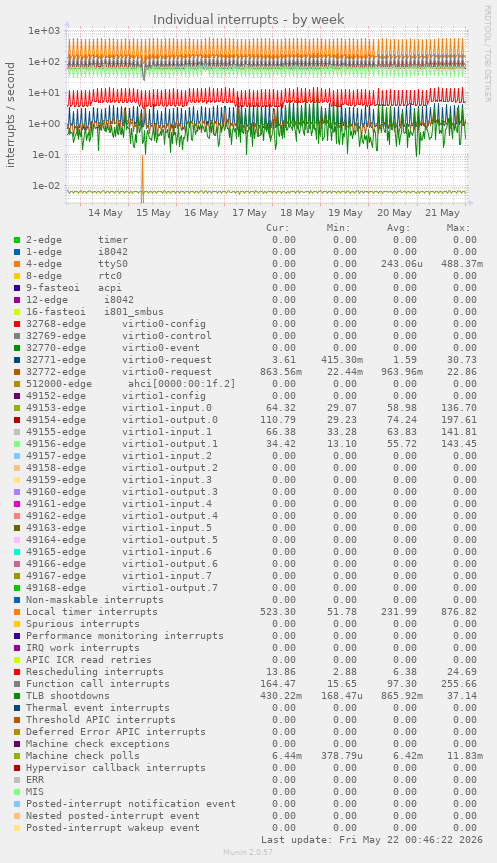This screenshot has height=863, width=497.
Task: Click the 15 May x-axis date label
Action: click(x=153, y=213)
